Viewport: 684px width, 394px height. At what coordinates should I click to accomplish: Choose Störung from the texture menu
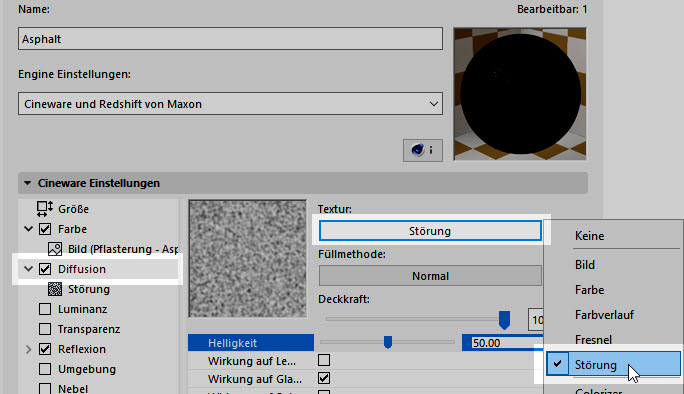point(613,364)
